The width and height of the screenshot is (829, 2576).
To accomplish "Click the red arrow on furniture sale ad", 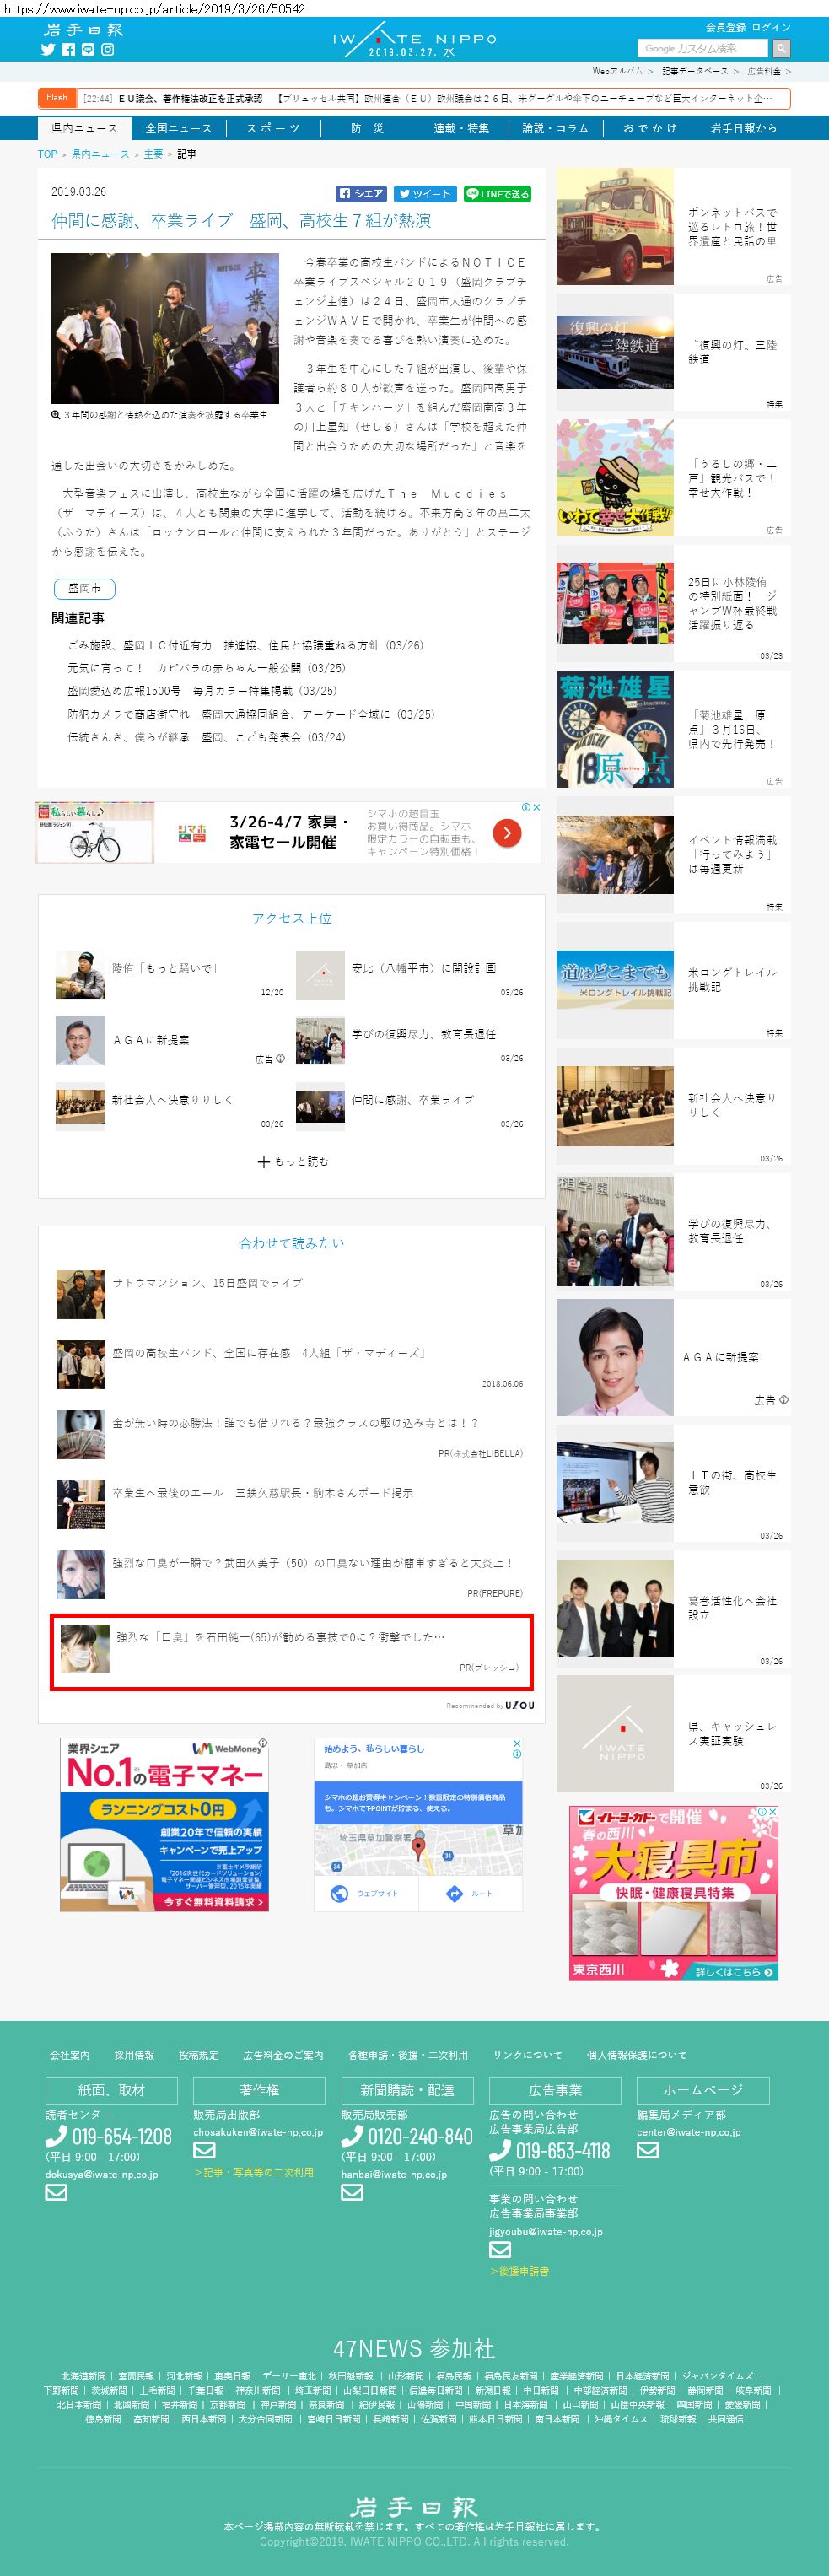I will click(507, 832).
